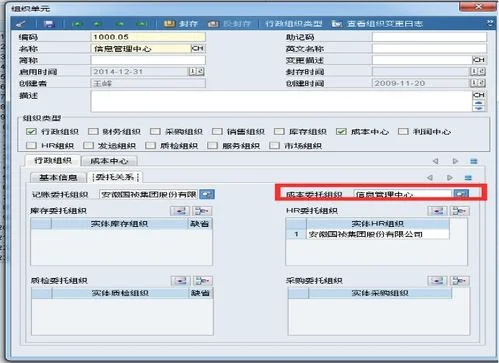Viewport: 499px width, 363px height.
Task: Go to first record with toolbar arrow
Action: click(77, 24)
